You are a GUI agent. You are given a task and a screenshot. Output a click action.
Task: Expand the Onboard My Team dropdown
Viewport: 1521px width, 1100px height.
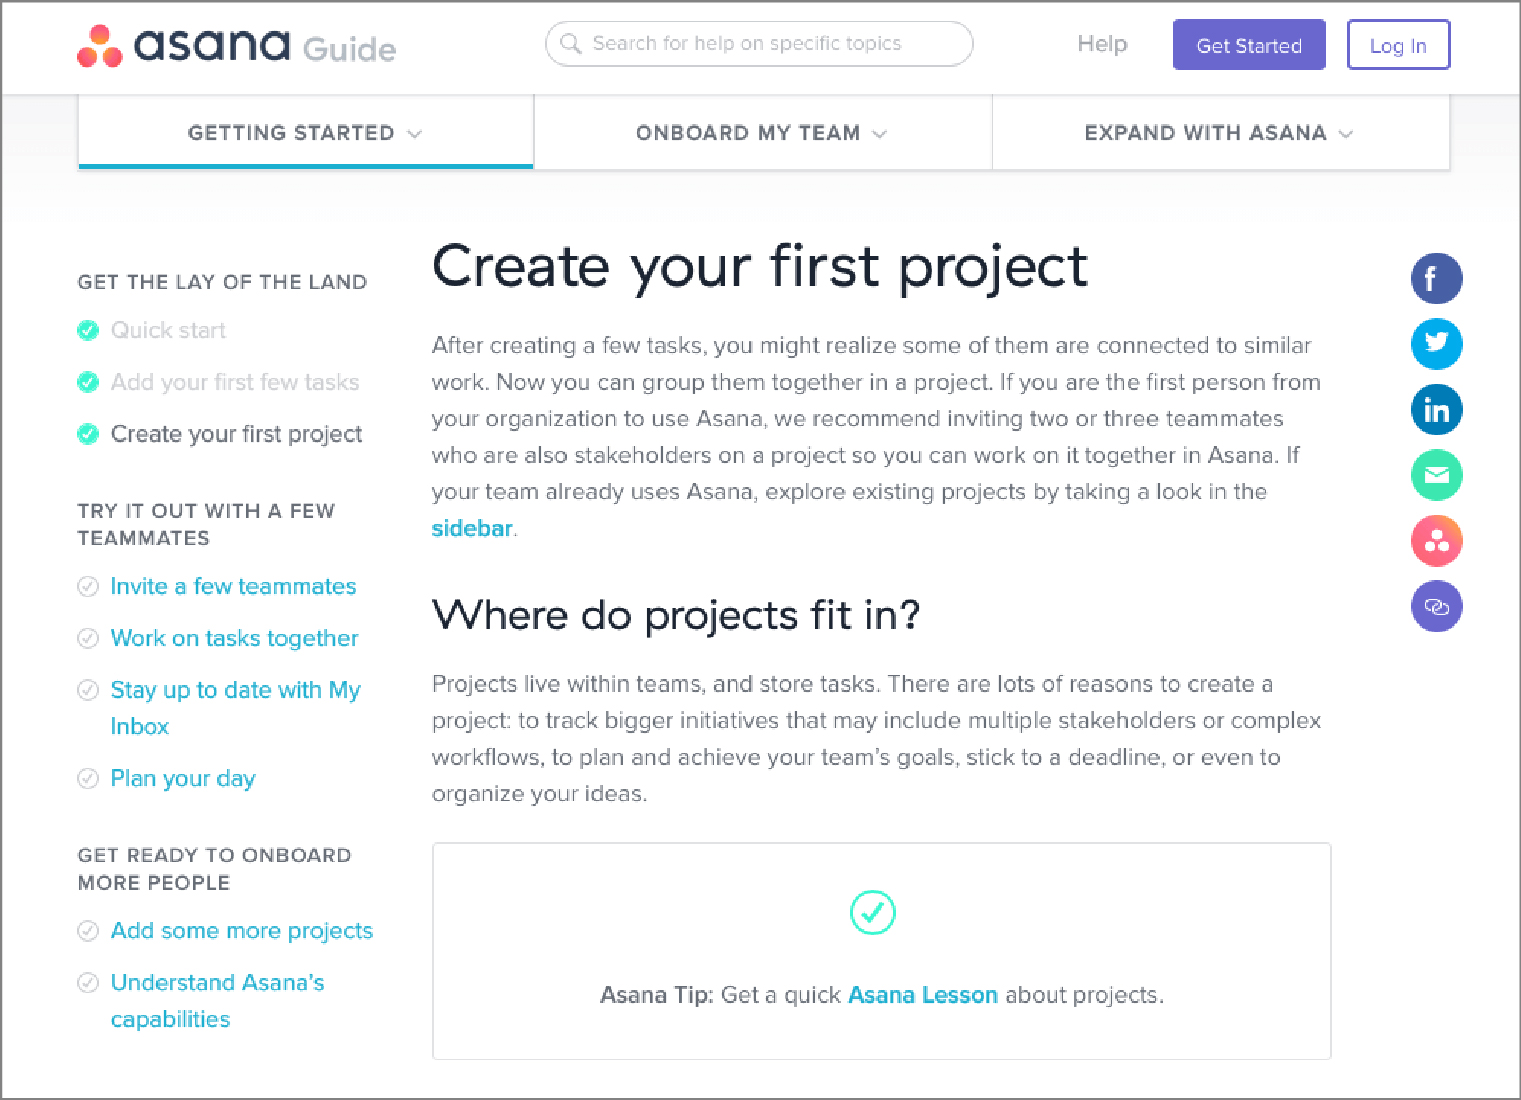click(880, 133)
